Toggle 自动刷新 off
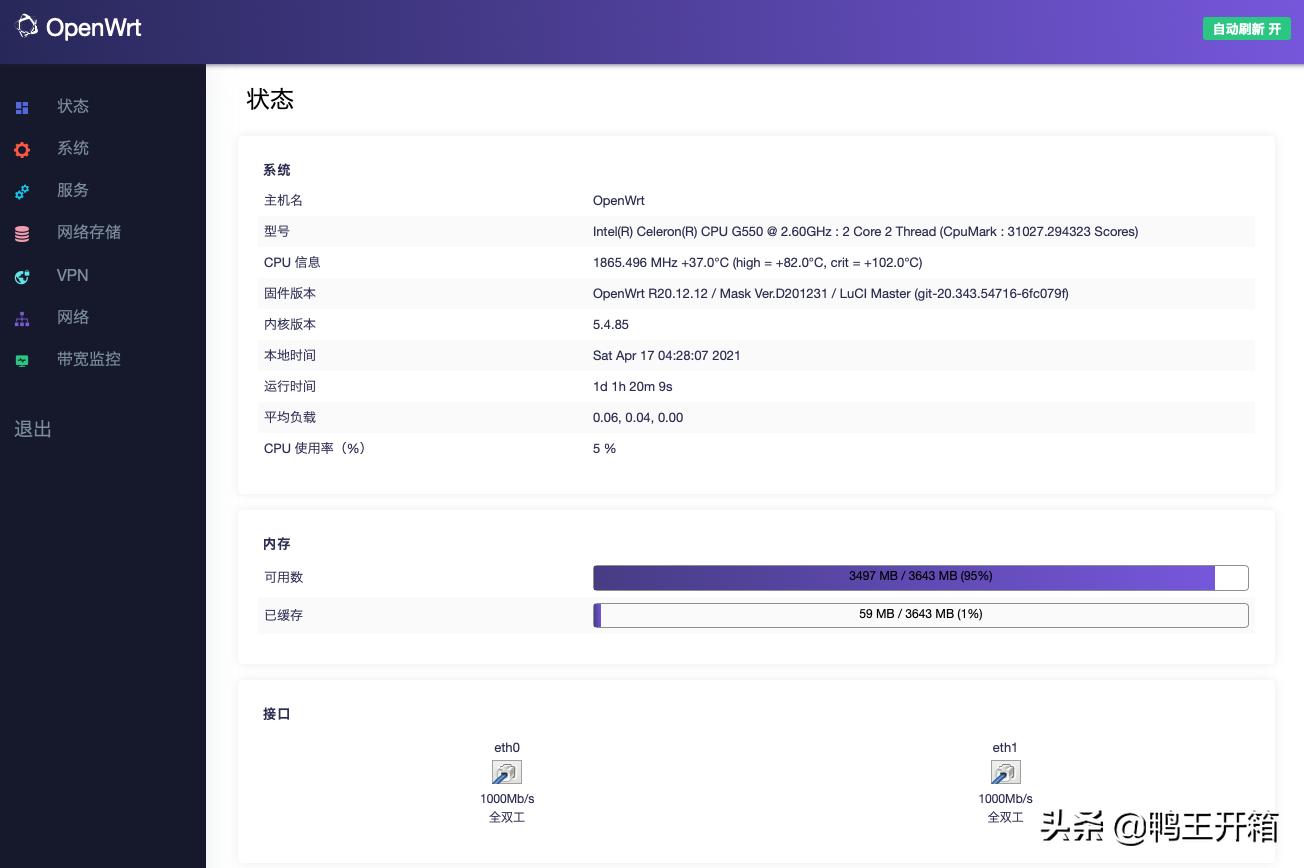 [1246, 29]
